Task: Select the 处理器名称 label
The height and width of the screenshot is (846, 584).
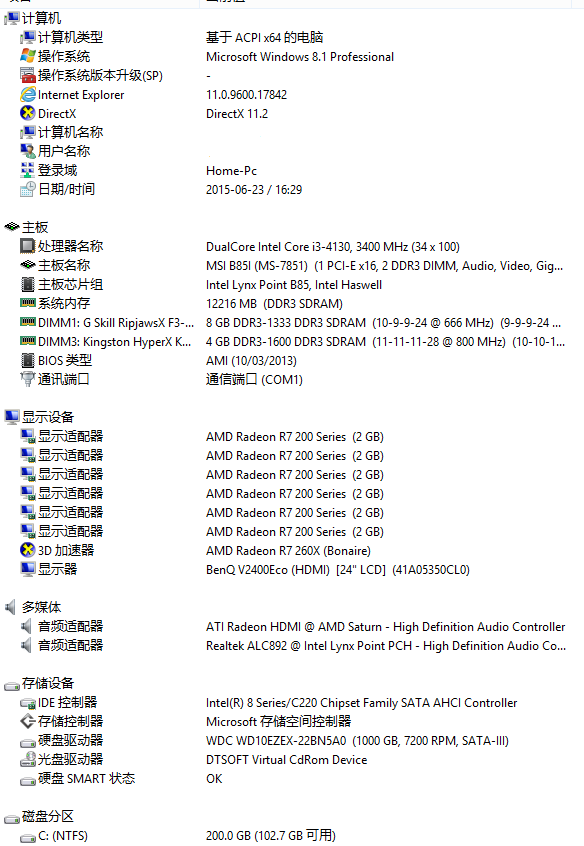Action: click(x=70, y=246)
